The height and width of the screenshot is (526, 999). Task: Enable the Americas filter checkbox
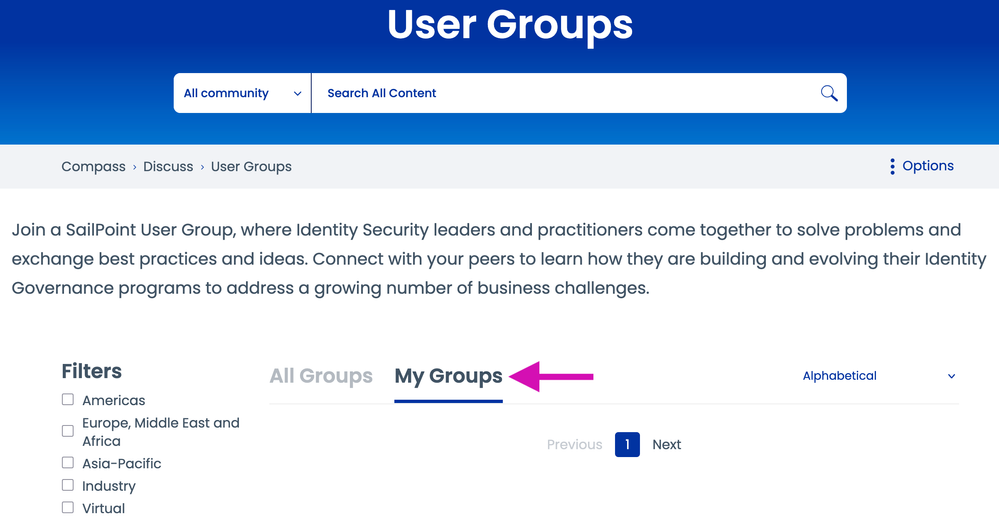68,400
